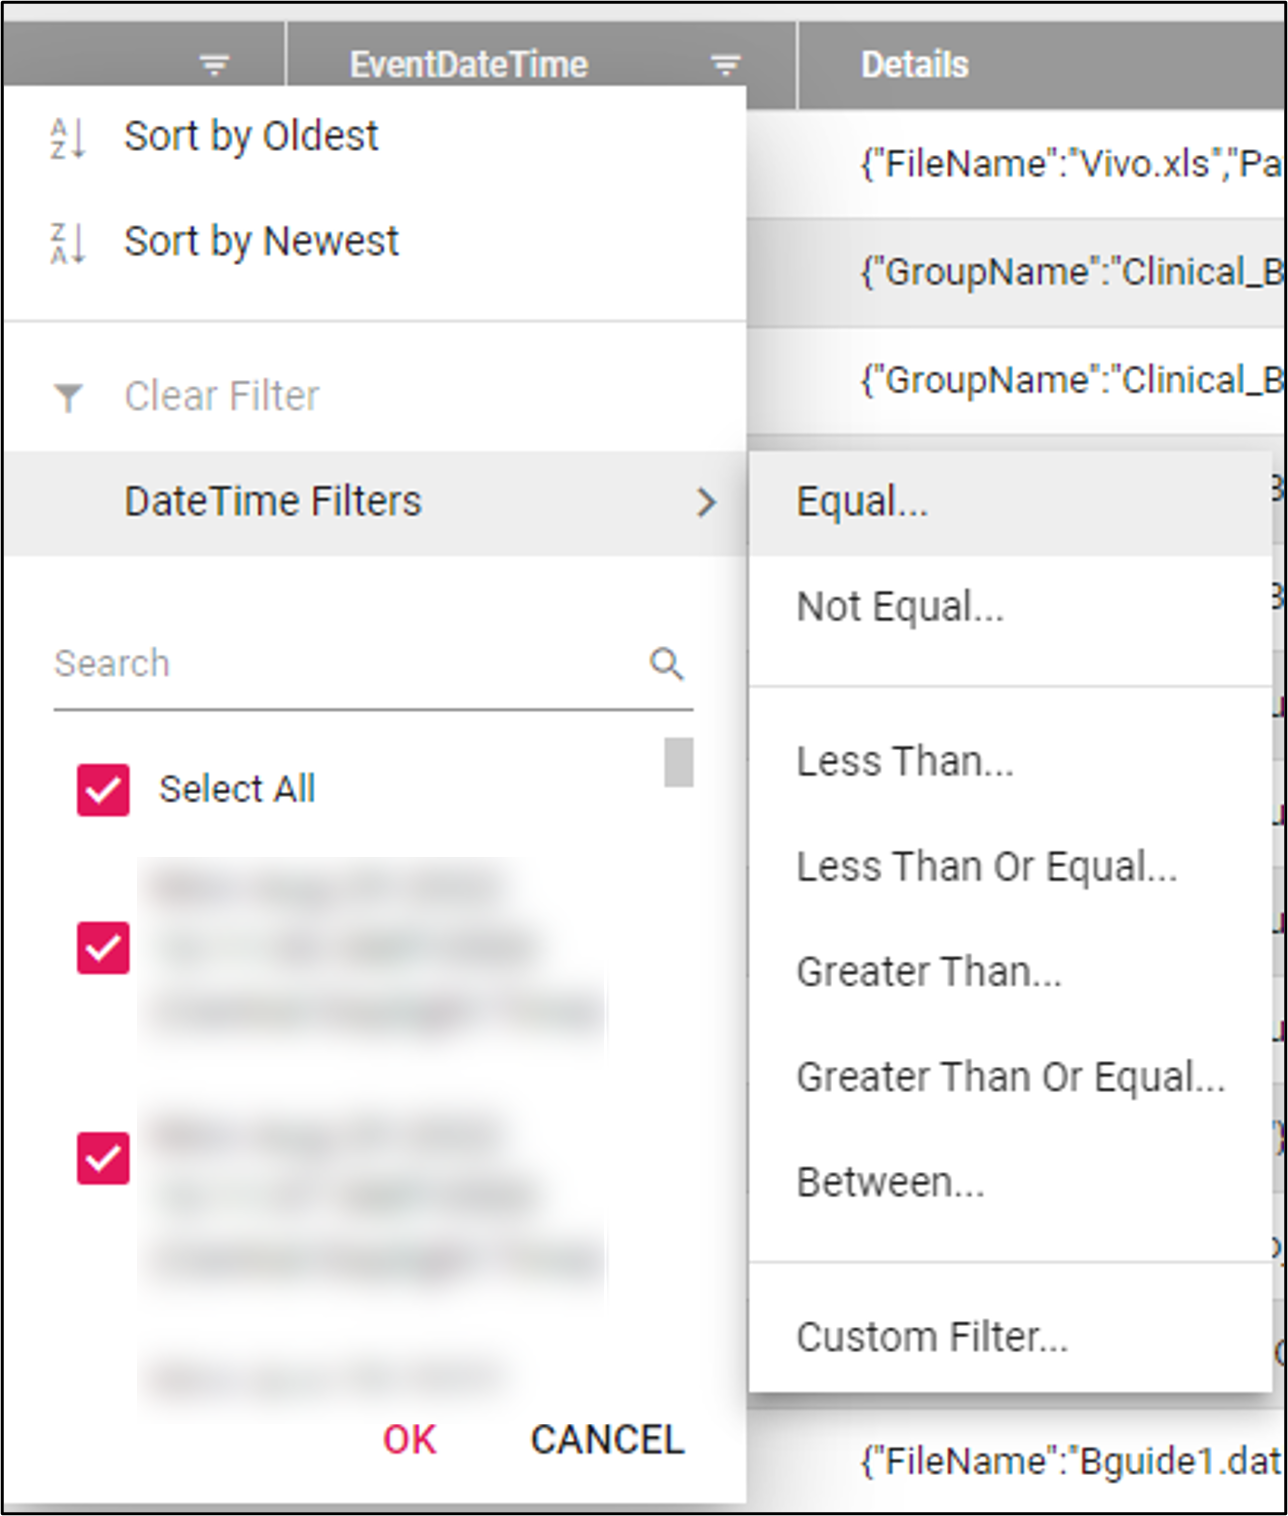Uncheck the second date entry checkbox
The height and width of the screenshot is (1516, 1288).
tap(101, 1160)
